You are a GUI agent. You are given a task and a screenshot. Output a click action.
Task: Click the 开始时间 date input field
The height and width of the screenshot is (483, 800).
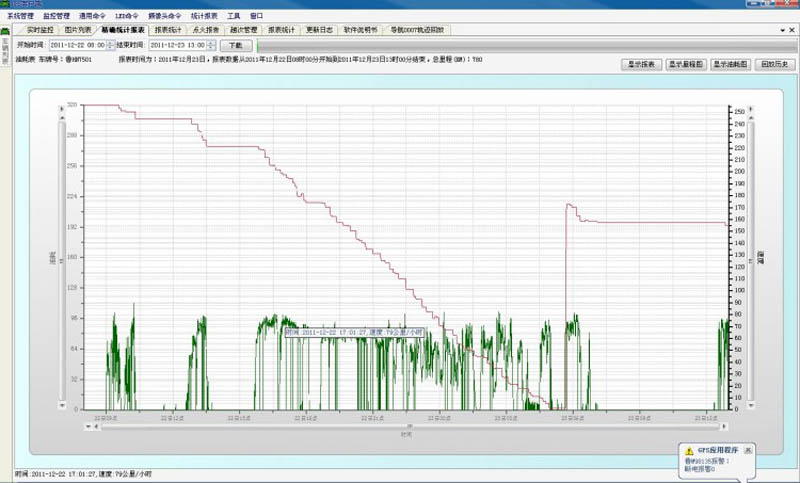tap(77, 45)
